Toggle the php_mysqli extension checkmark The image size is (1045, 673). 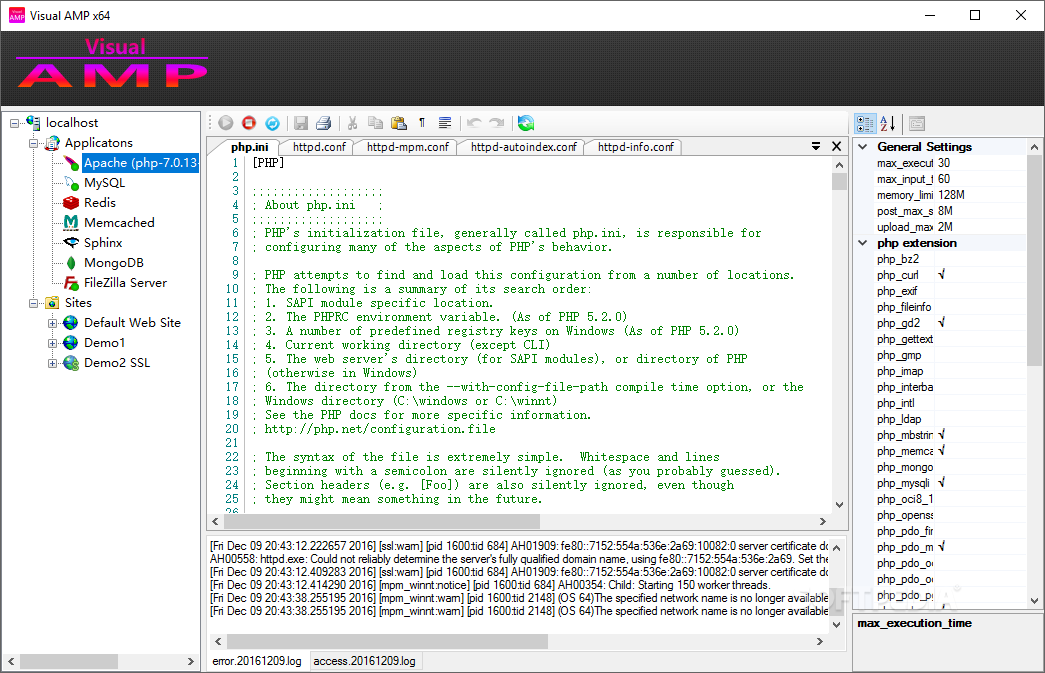pyautogui.click(x=941, y=482)
